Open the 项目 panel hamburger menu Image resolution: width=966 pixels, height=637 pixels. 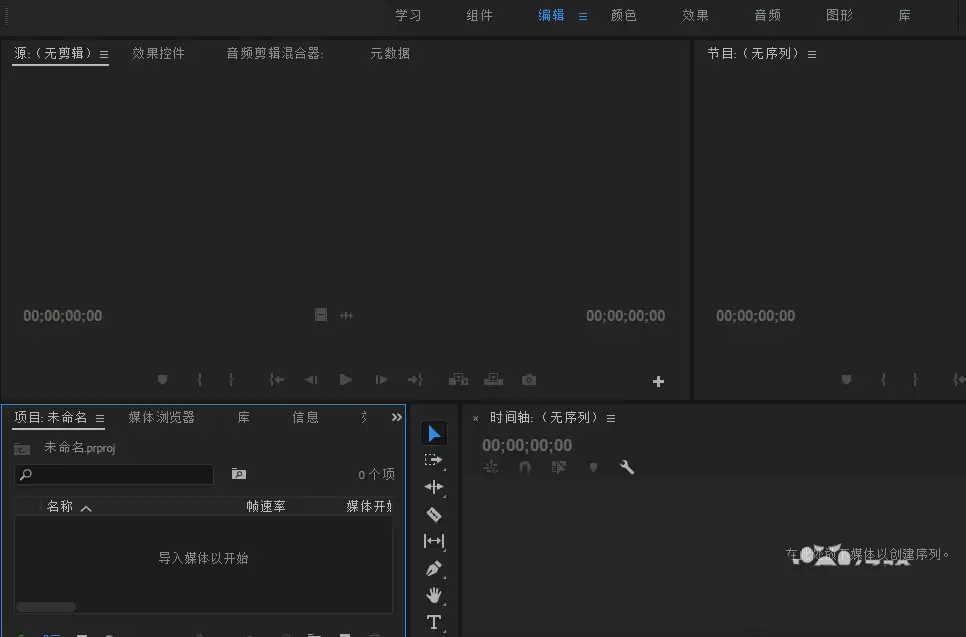(100, 418)
